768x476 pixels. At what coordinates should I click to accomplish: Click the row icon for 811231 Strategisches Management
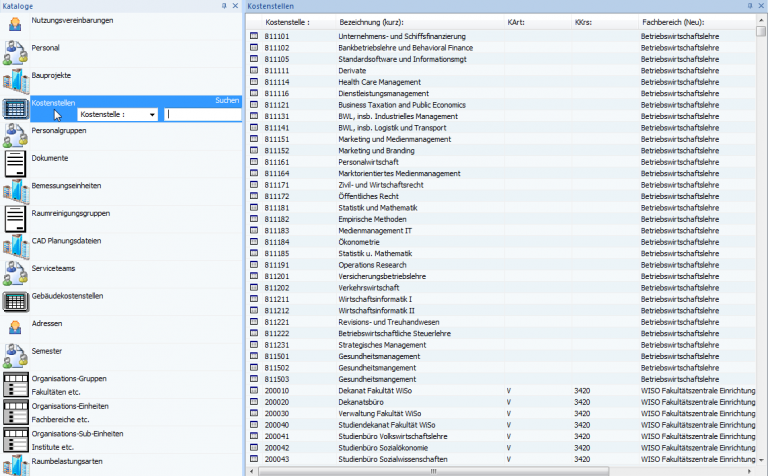[x=254, y=344]
